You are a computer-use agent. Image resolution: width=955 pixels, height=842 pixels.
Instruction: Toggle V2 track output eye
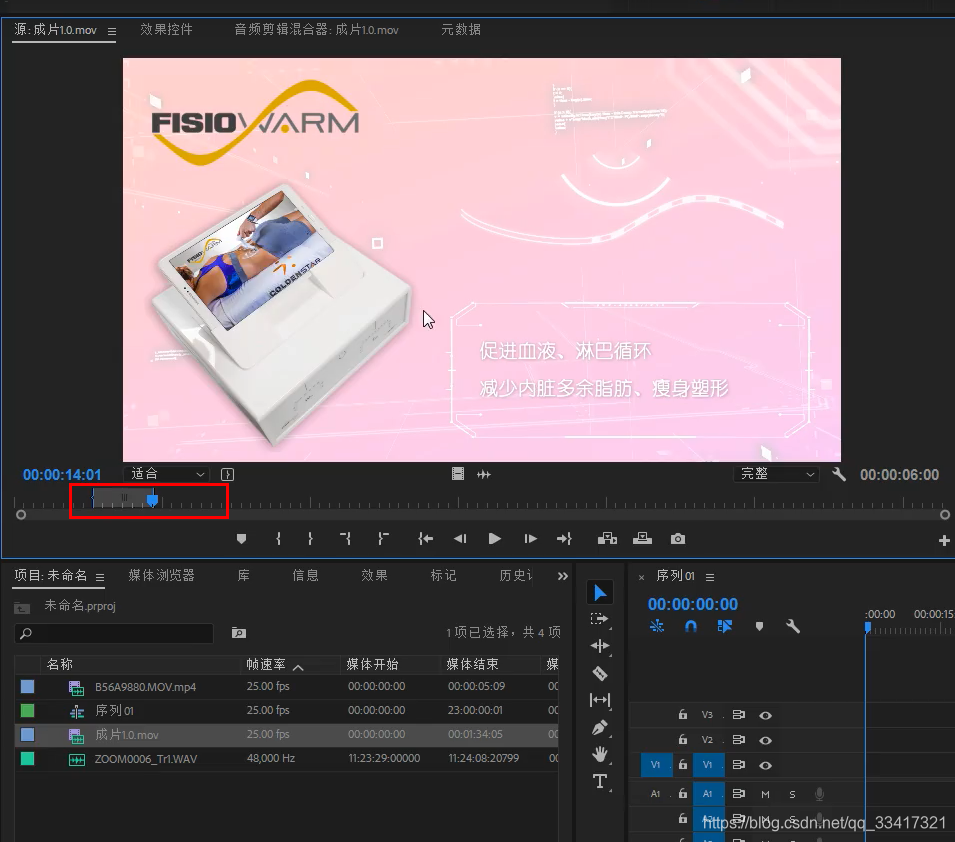[766, 740]
